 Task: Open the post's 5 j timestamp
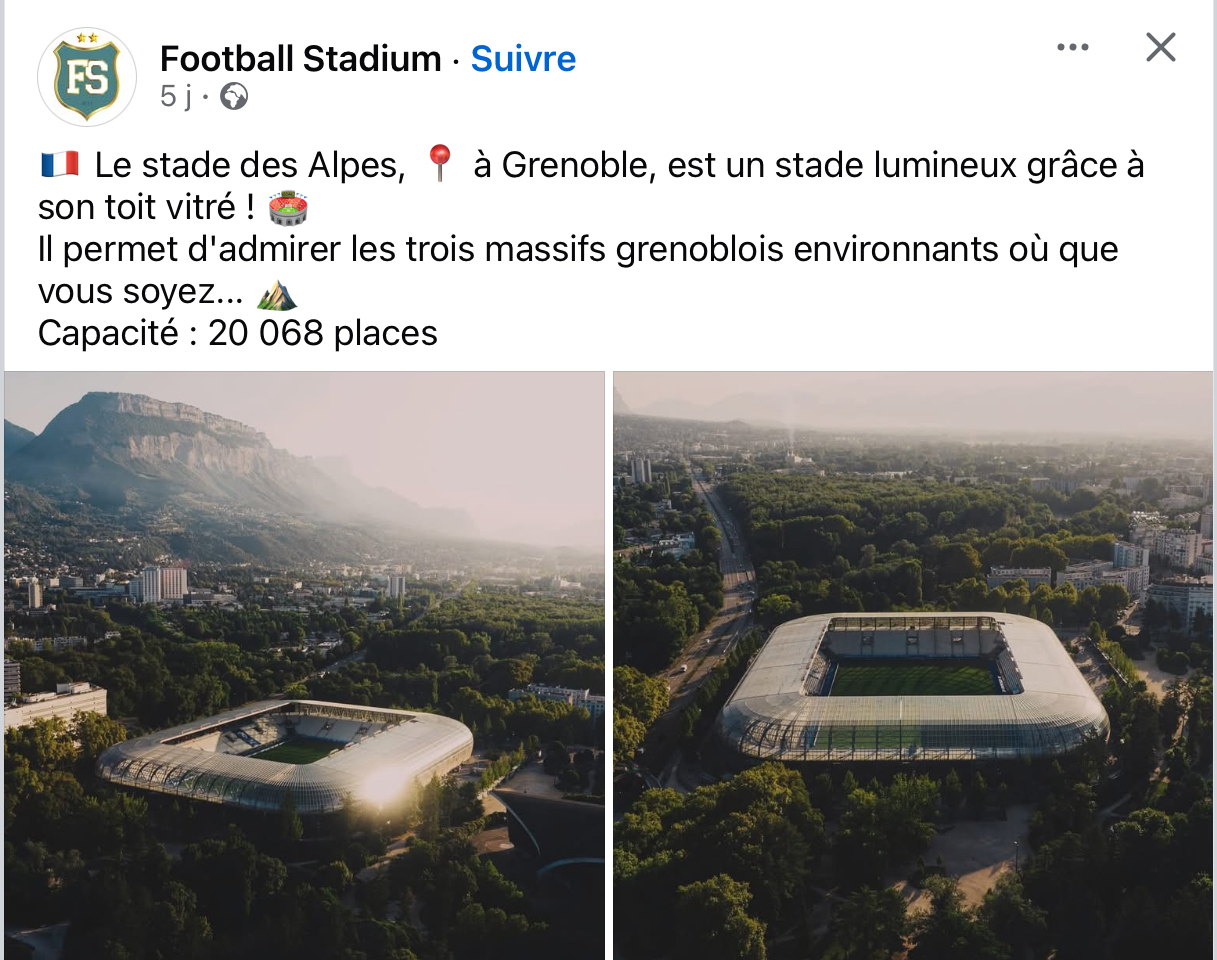pyautogui.click(x=174, y=97)
